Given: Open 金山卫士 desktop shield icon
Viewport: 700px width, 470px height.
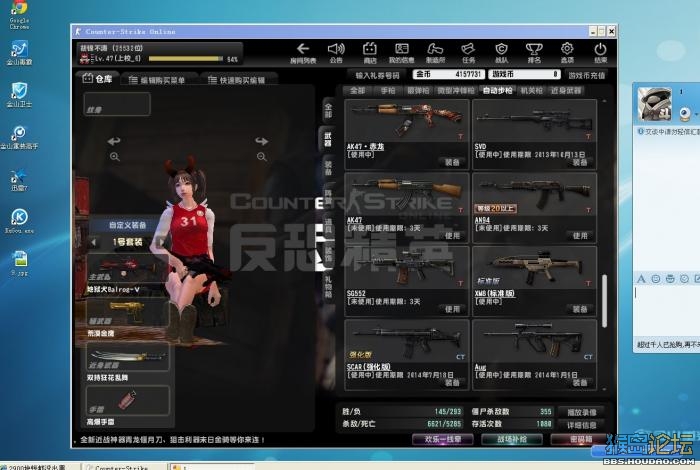Looking at the screenshot, I should point(19,95).
